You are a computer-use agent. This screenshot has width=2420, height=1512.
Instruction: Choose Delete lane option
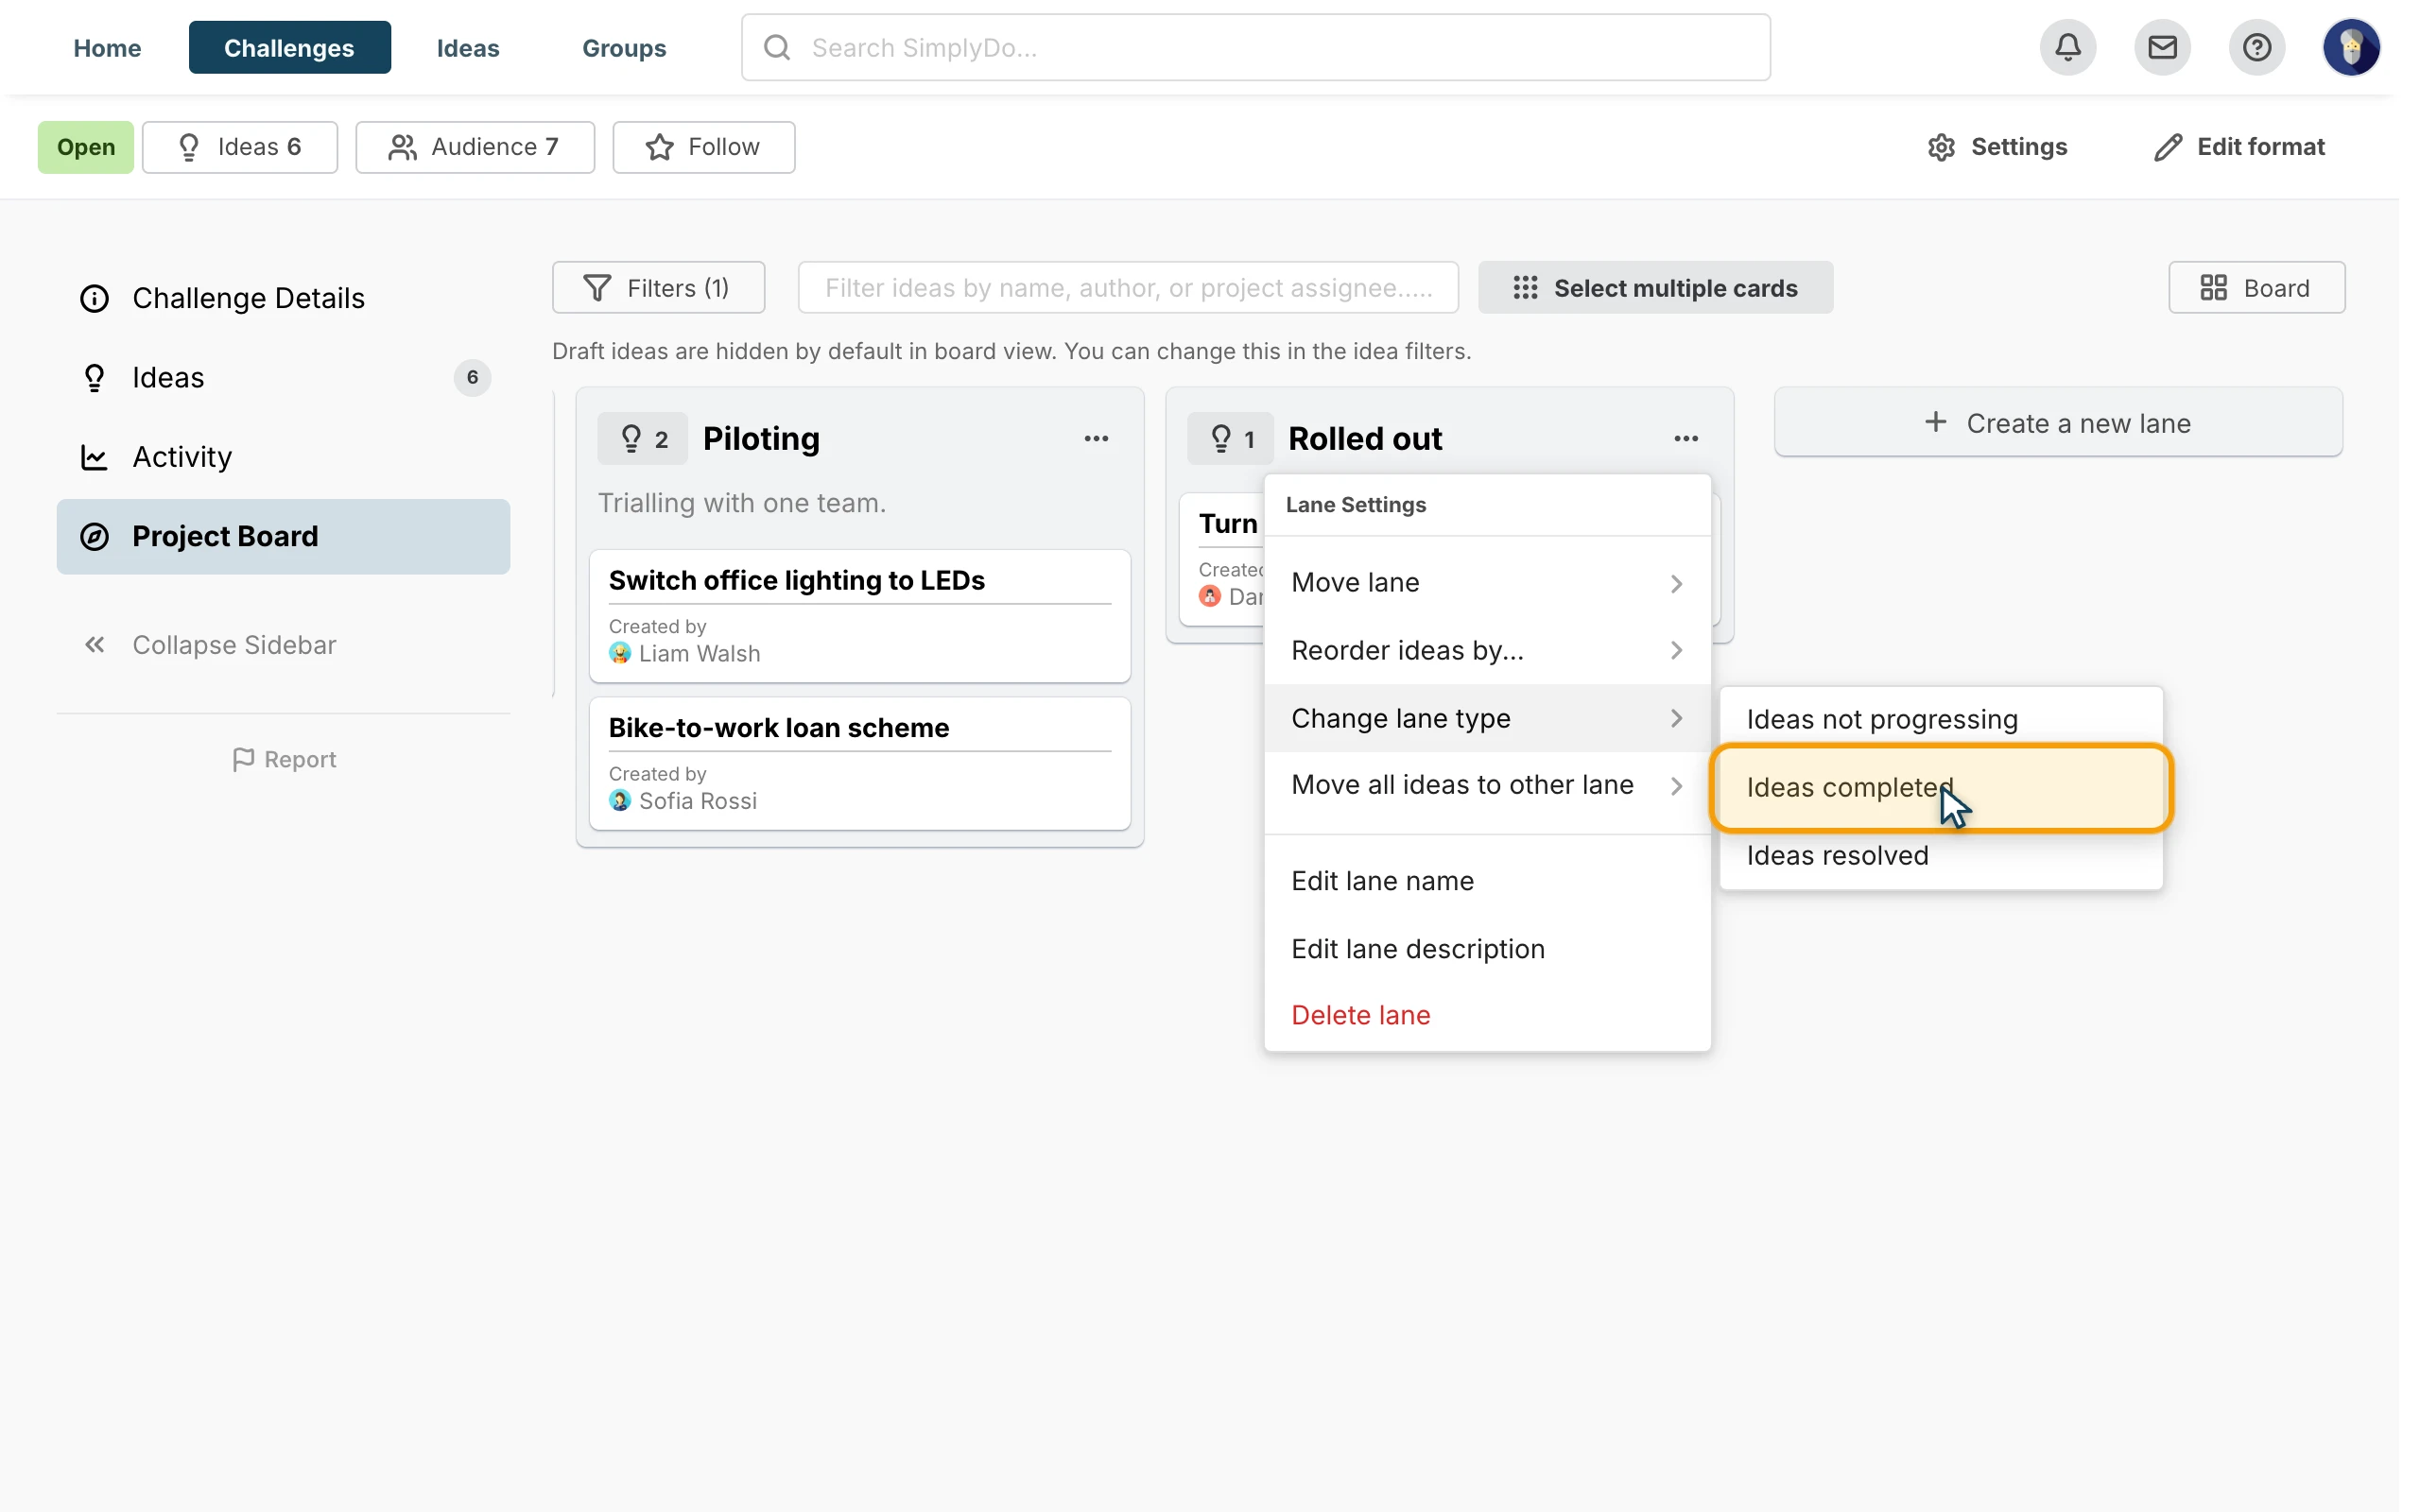pyautogui.click(x=1487, y=1015)
